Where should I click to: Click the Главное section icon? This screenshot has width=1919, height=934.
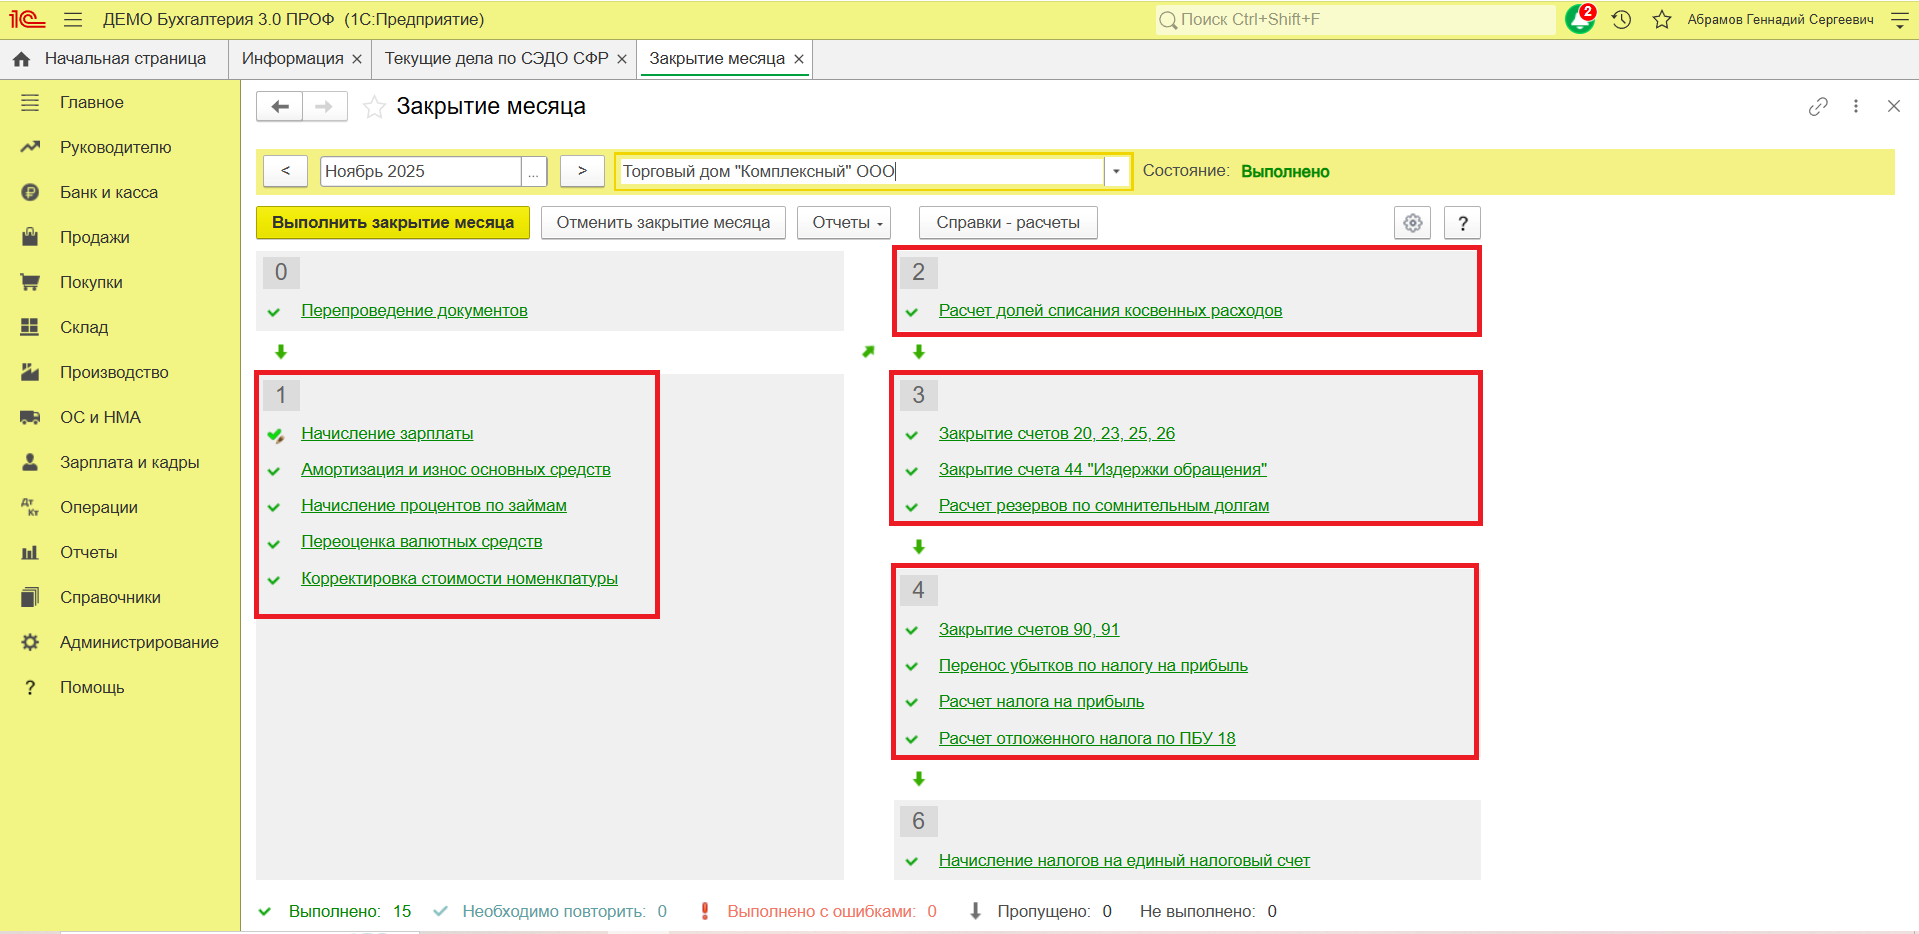click(30, 102)
